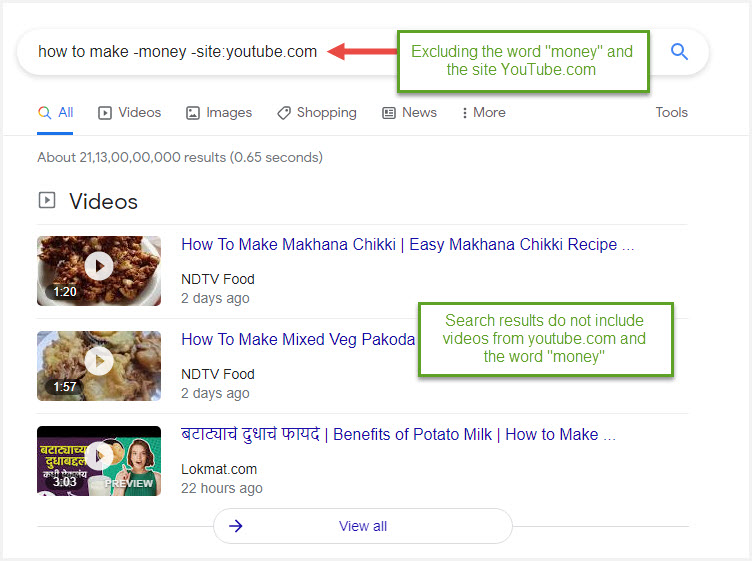The width and height of the screenshot is (752, 561).
Task: Open the Tools filter options
Action: tap(671, 113)
